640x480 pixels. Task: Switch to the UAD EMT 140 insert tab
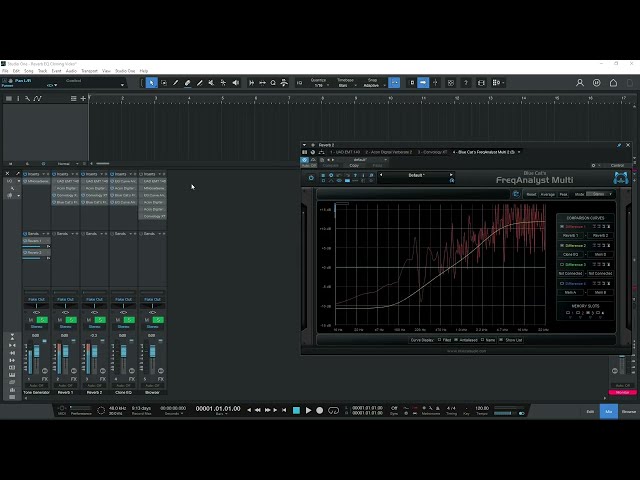point(345,152)
